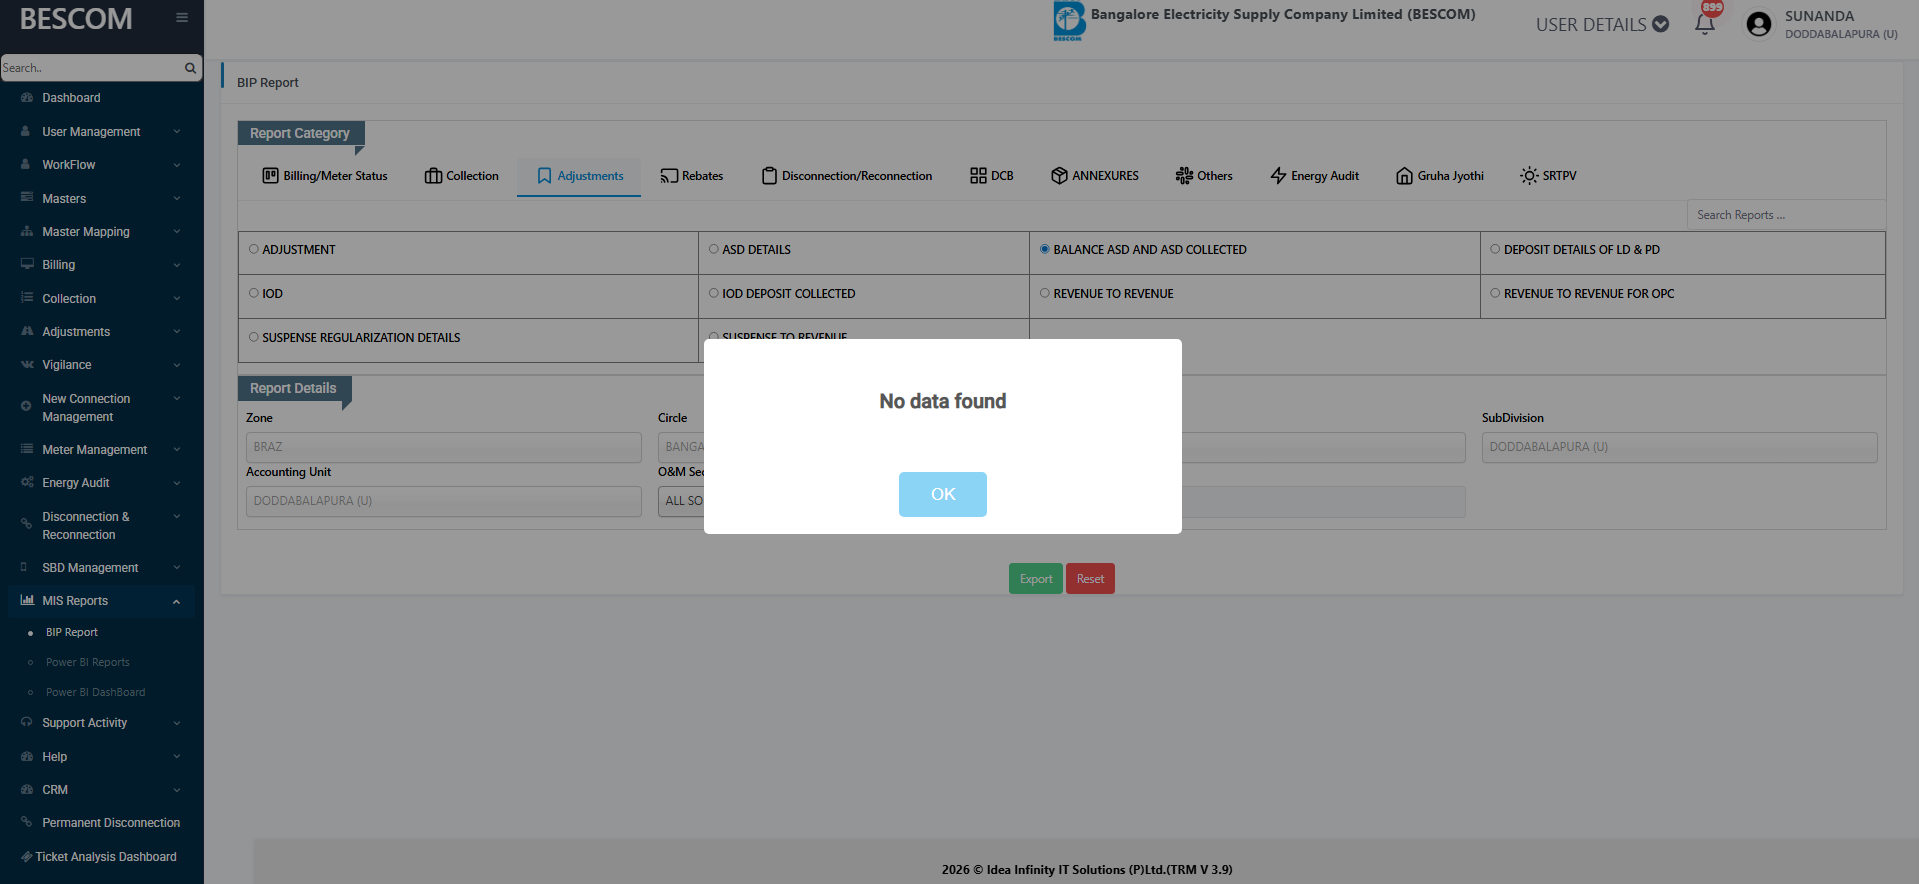Open the Power BI Reports submenu item
The width and height of the screenshot is (1919, 884).
coord(88,662)
